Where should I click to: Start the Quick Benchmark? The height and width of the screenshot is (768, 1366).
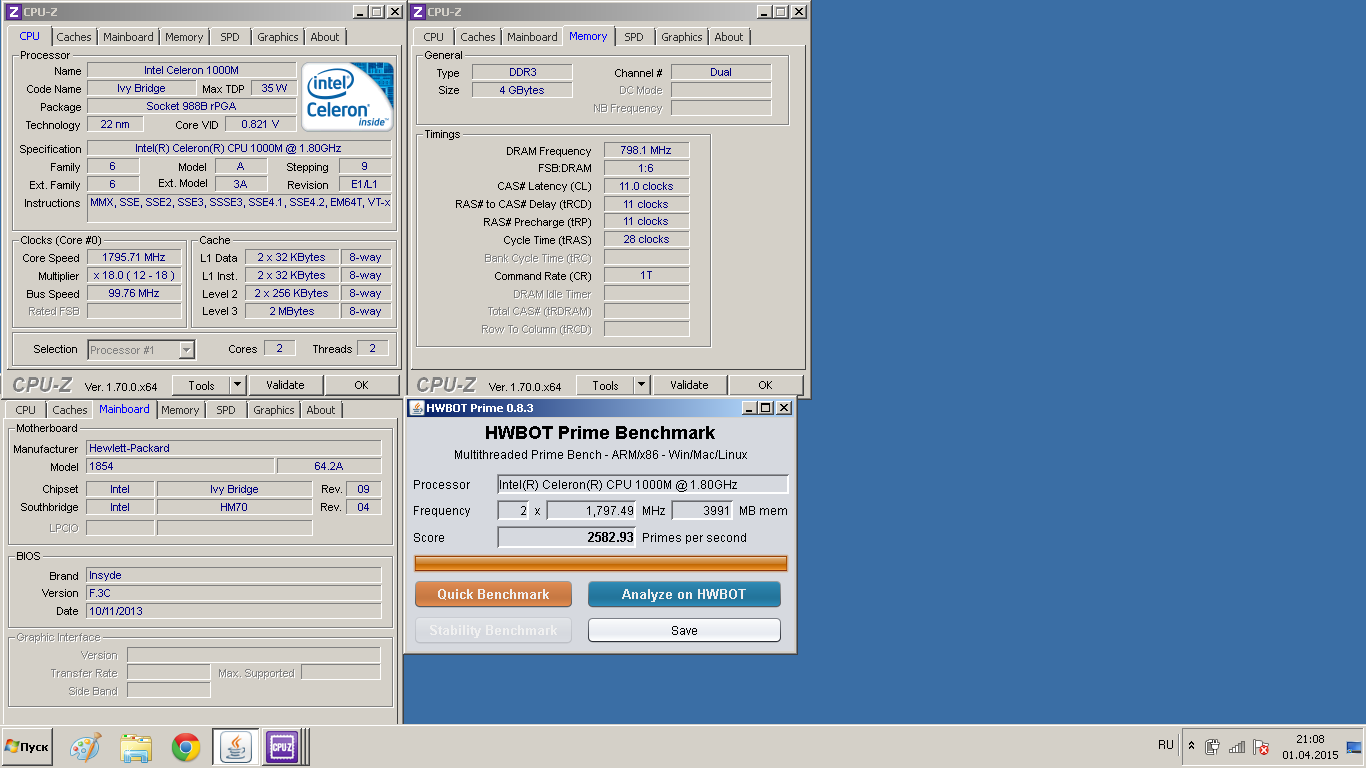point(493,594)
